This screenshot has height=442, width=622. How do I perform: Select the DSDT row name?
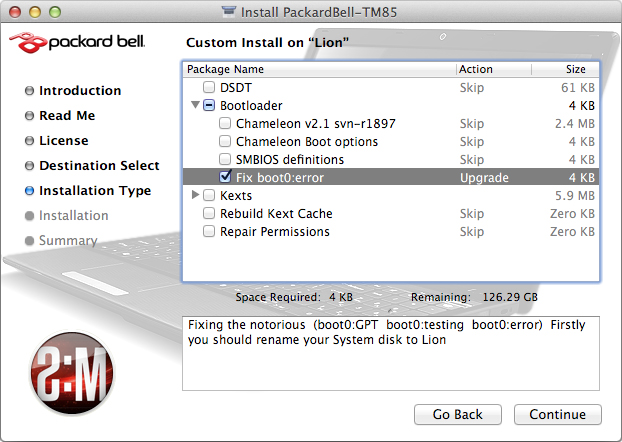pos(236,87)
